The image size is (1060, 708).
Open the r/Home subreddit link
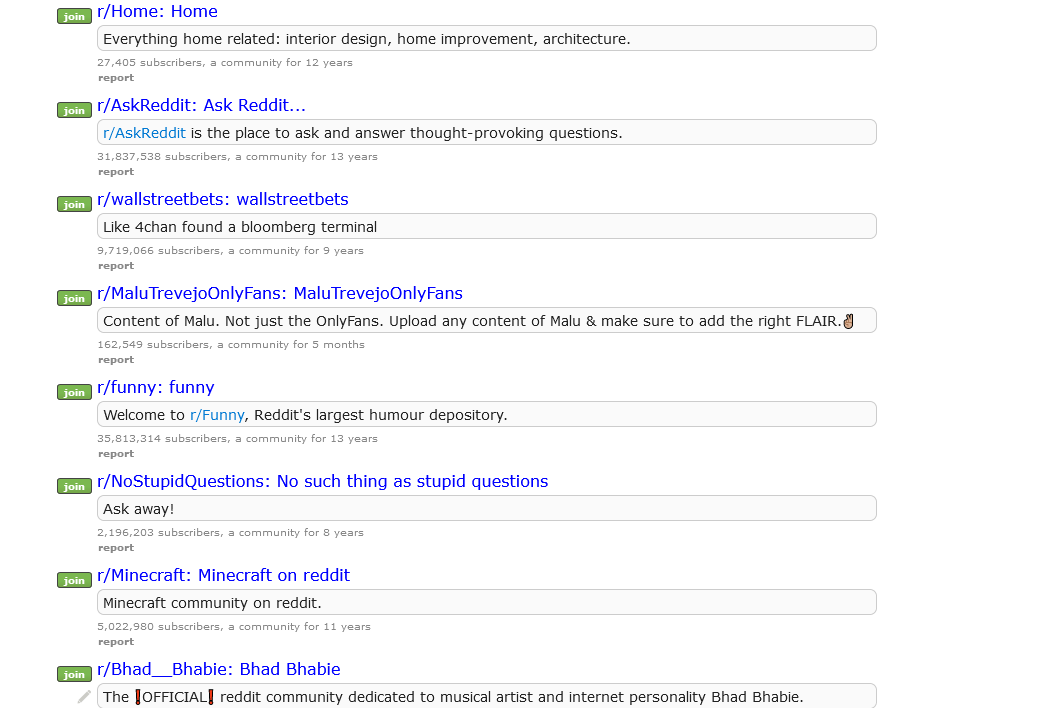coord(157,11)
